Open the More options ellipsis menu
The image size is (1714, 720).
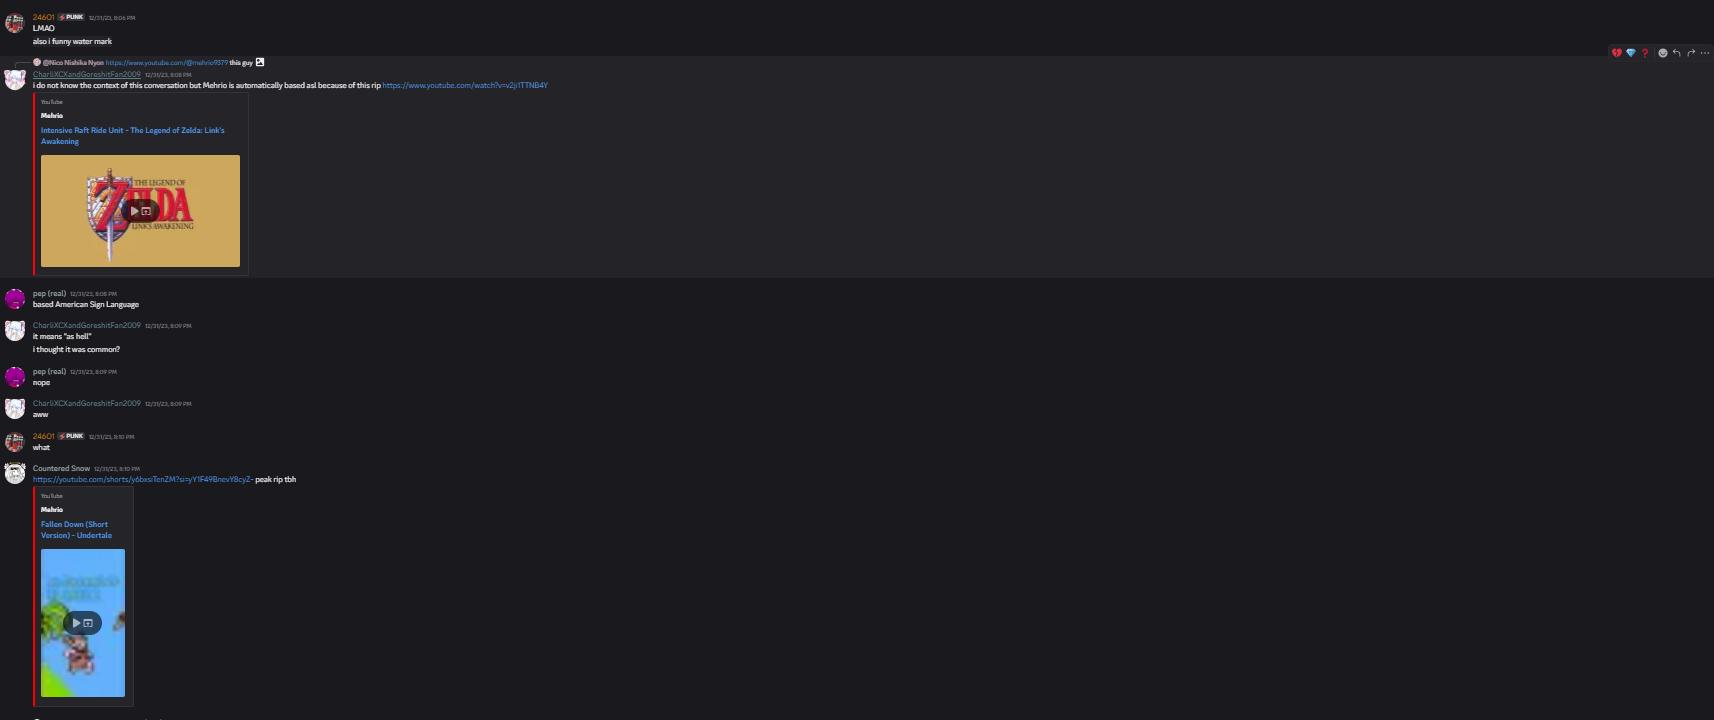click(x=1705, y=53)
